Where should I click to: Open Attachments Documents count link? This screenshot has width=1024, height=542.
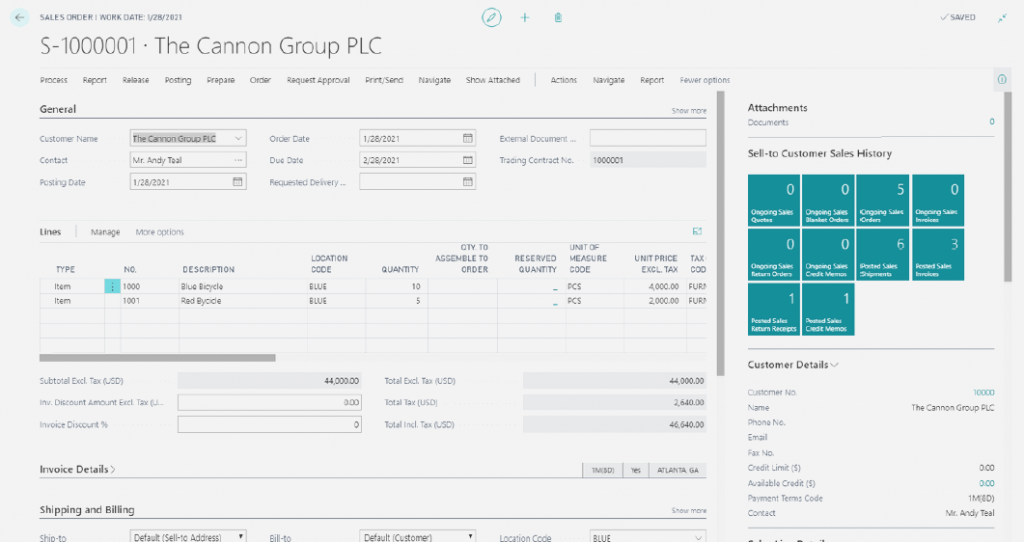(991, 121)
